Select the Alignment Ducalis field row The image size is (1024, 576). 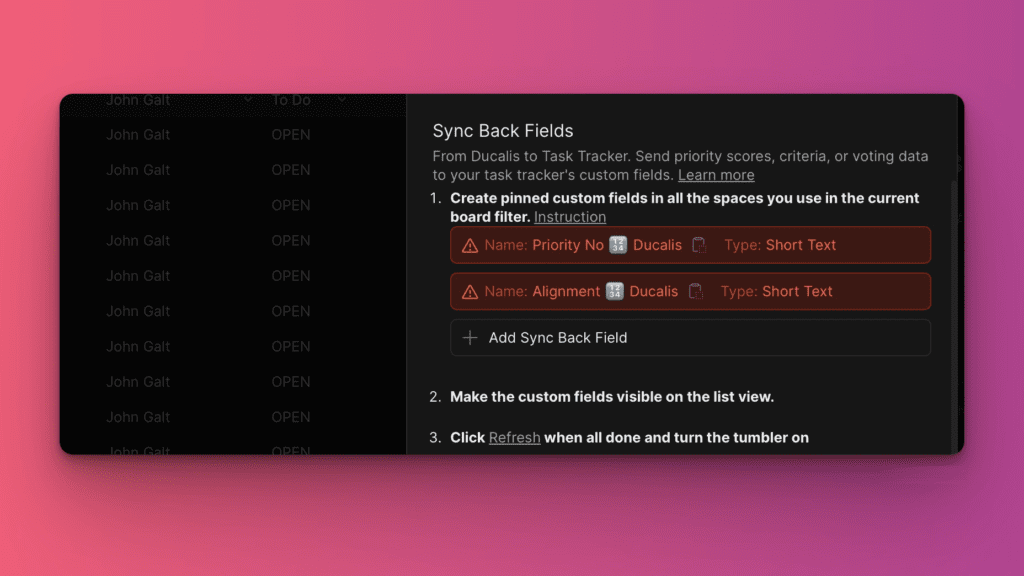pos(690,291)
